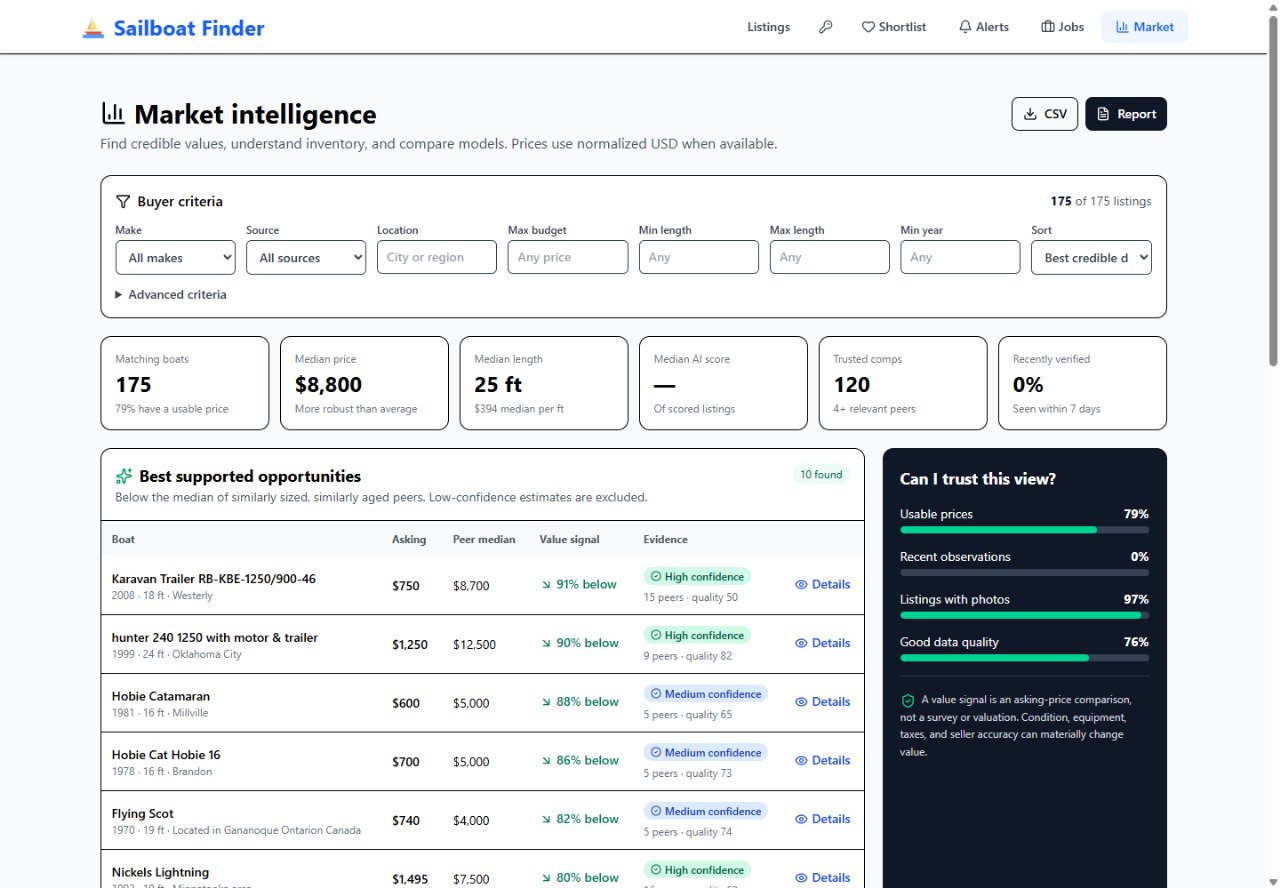Click the 'Hobie Catamaran' boat name
This screenshot has width=1280, height=888.
pyautogui.click(x=161, y=696)
